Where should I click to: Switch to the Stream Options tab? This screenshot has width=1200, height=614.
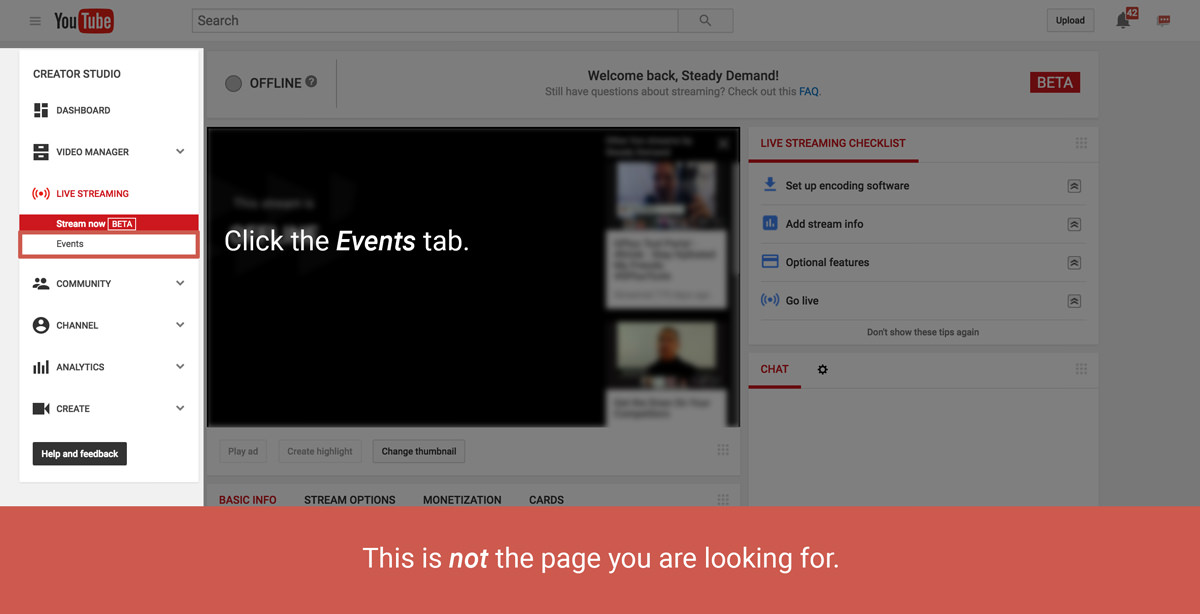pos(349,499)
